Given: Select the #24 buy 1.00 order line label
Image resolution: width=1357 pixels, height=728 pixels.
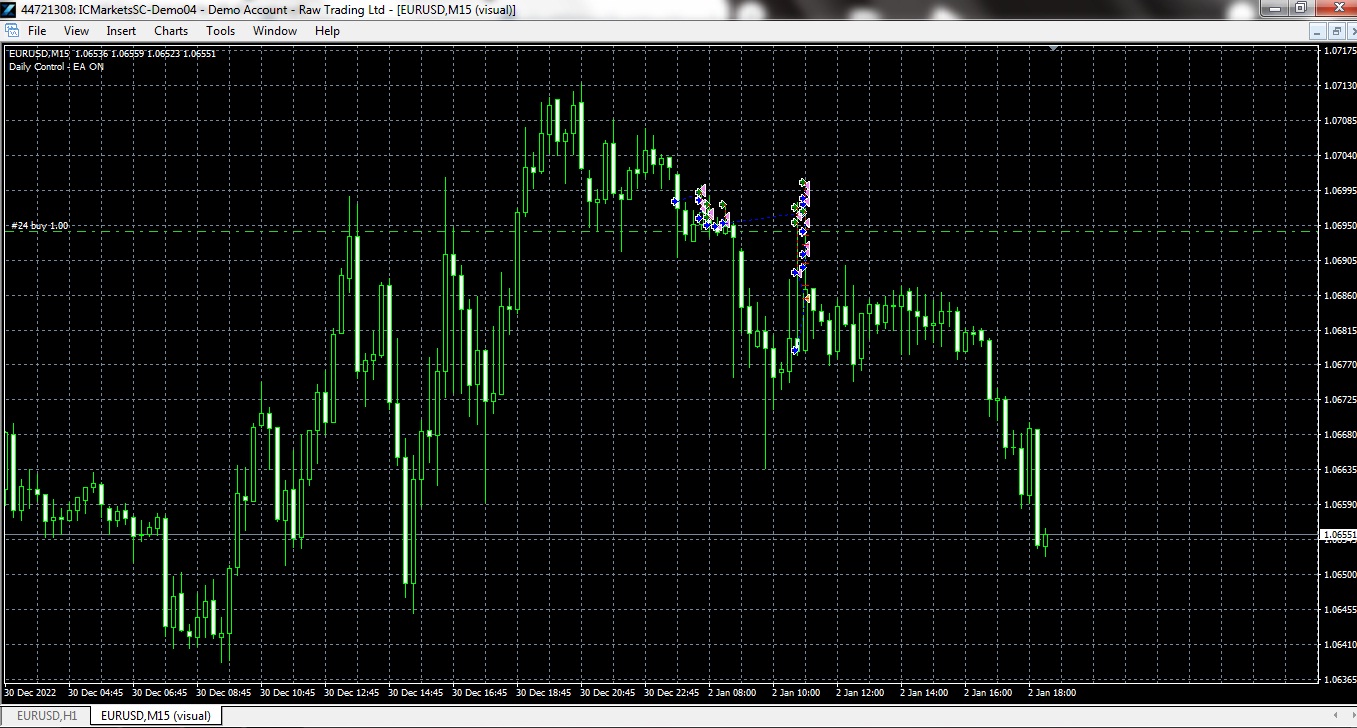Looking at the screenshot, I should (x=39, y=226).
